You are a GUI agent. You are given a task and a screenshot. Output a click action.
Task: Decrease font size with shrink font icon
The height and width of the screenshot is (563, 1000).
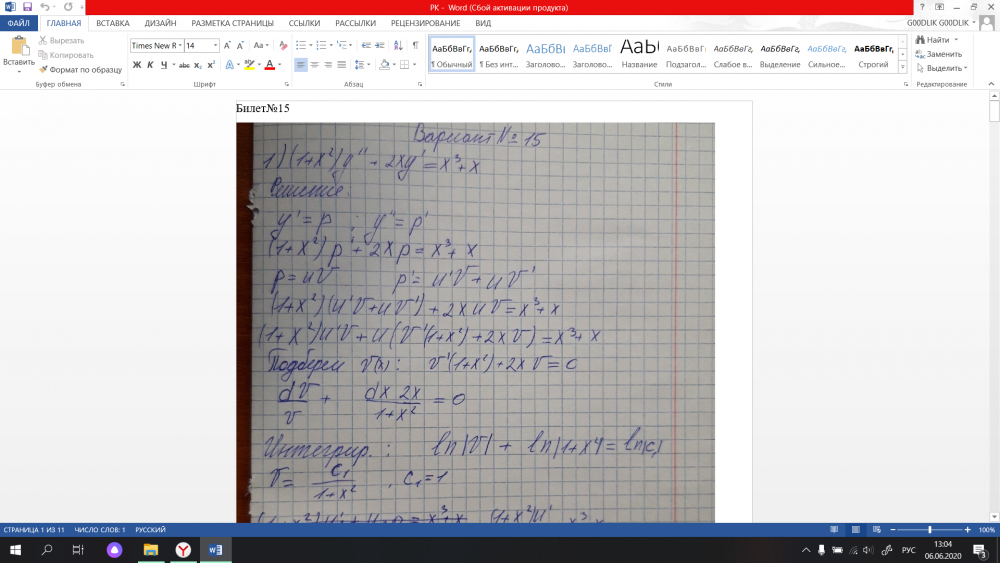coord(240,45)
